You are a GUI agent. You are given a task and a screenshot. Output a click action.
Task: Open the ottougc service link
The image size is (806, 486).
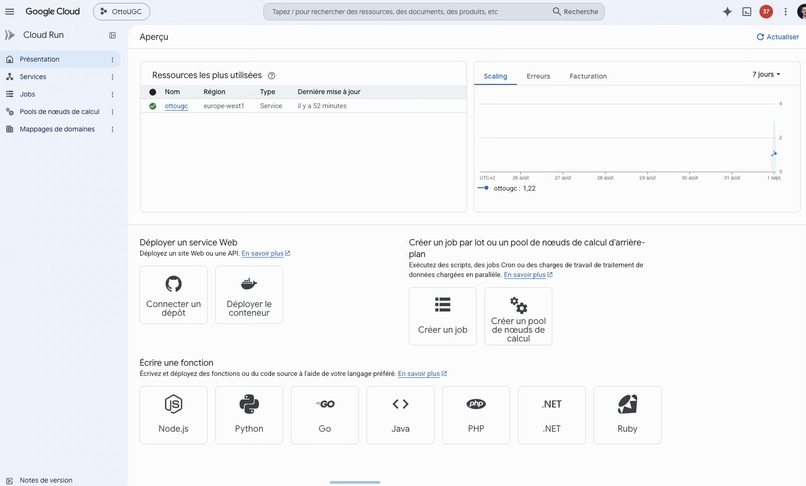pyautogui.click(x=176, y=106)
